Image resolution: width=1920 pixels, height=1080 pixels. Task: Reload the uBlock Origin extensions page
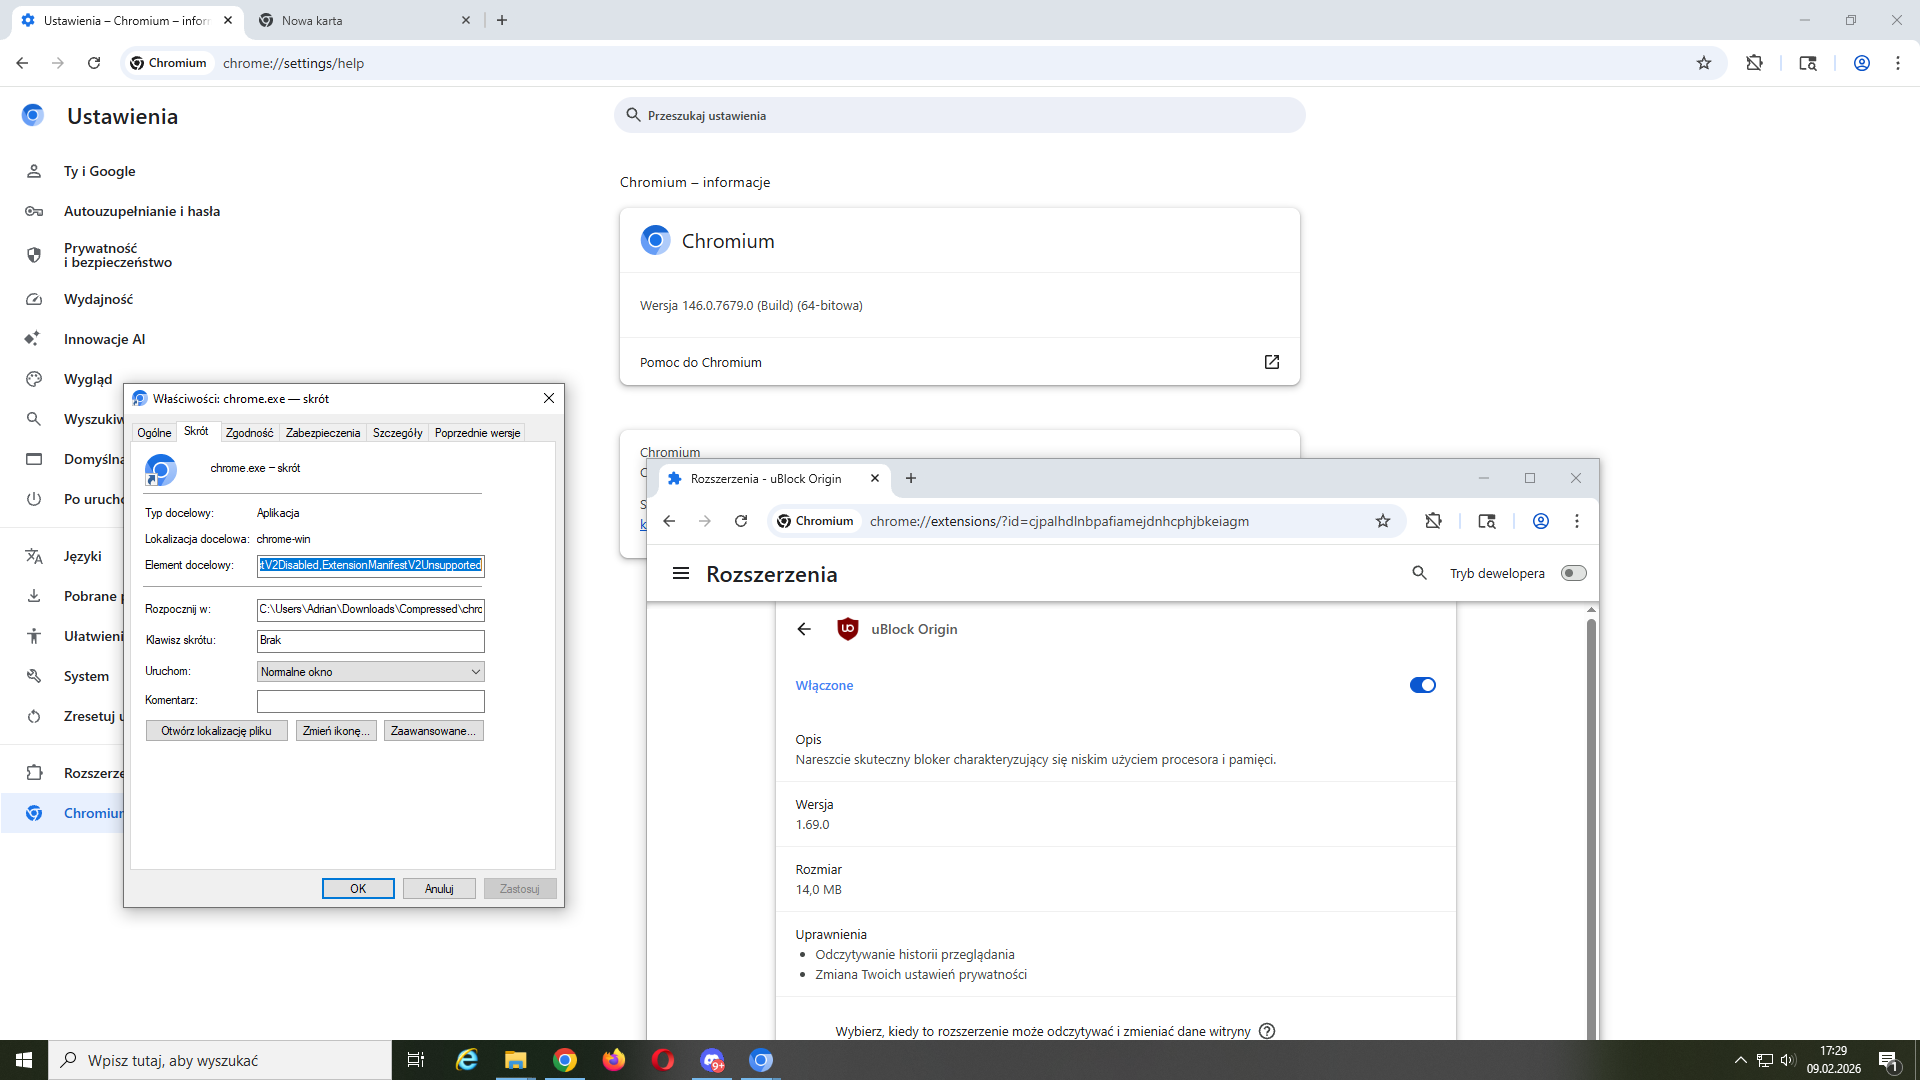(741, 521)
